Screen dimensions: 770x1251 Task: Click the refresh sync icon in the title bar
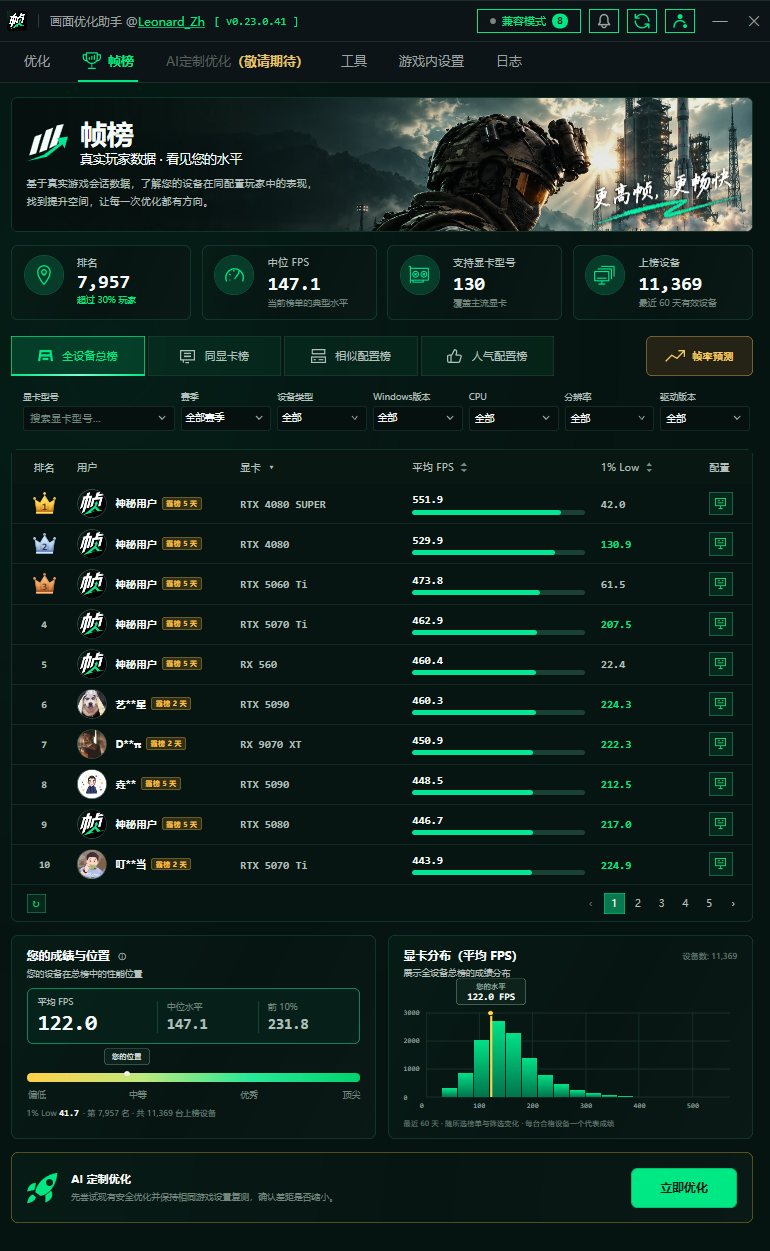pyautogui.click(x=642, y=21)
